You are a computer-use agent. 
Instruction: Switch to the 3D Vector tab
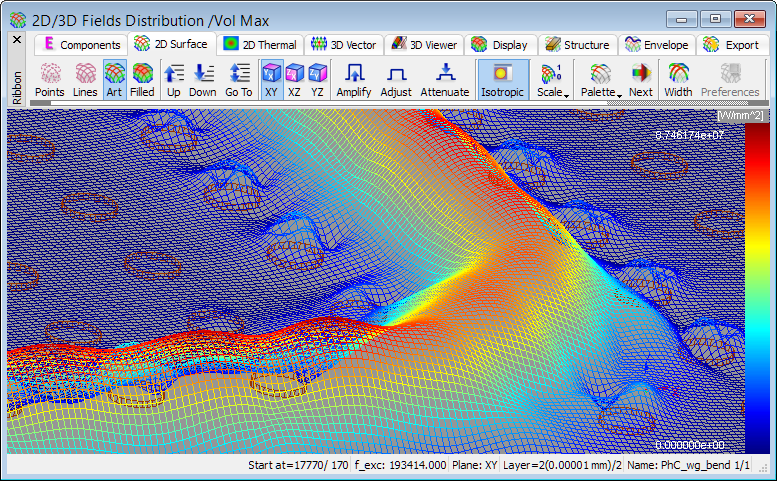pyautogui.click(x=343, y=45)
